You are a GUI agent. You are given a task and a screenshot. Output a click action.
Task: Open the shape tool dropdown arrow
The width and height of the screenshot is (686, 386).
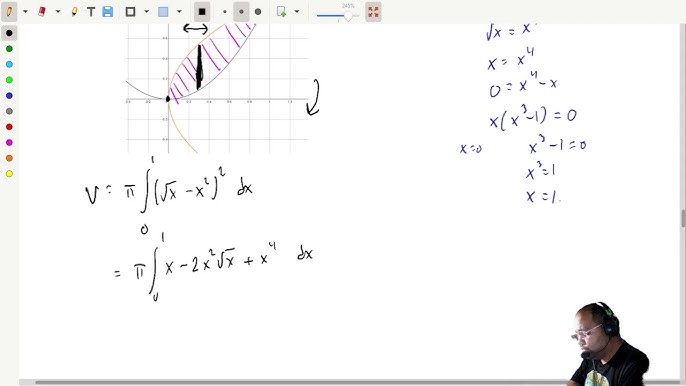pyautogui.click(x=147, y=12)
